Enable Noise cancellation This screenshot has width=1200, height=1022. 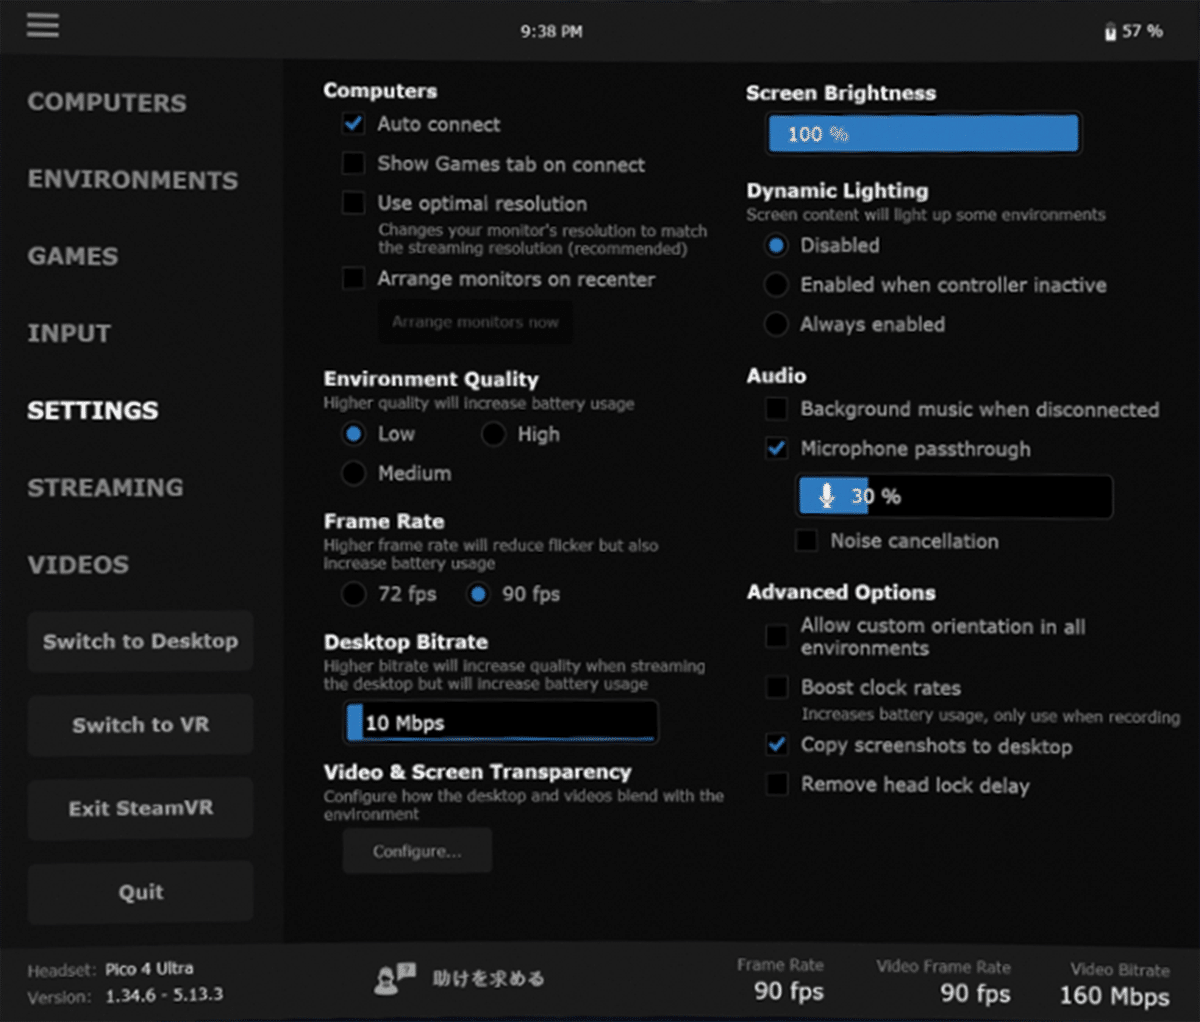click(805, 541)
